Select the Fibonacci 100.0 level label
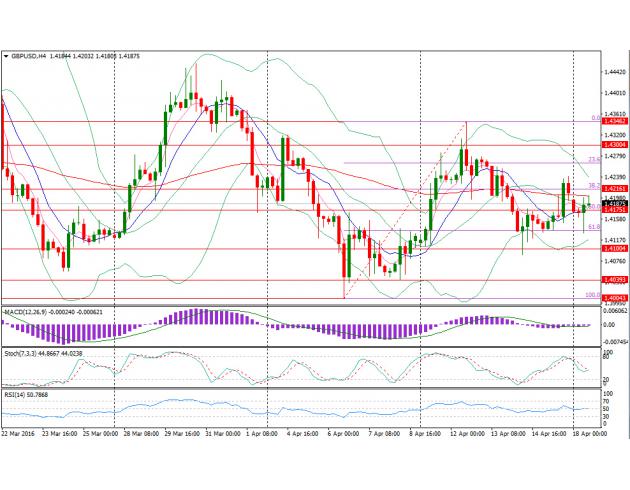630x490 pixels. pyautogui.click(x=590, y=294)
